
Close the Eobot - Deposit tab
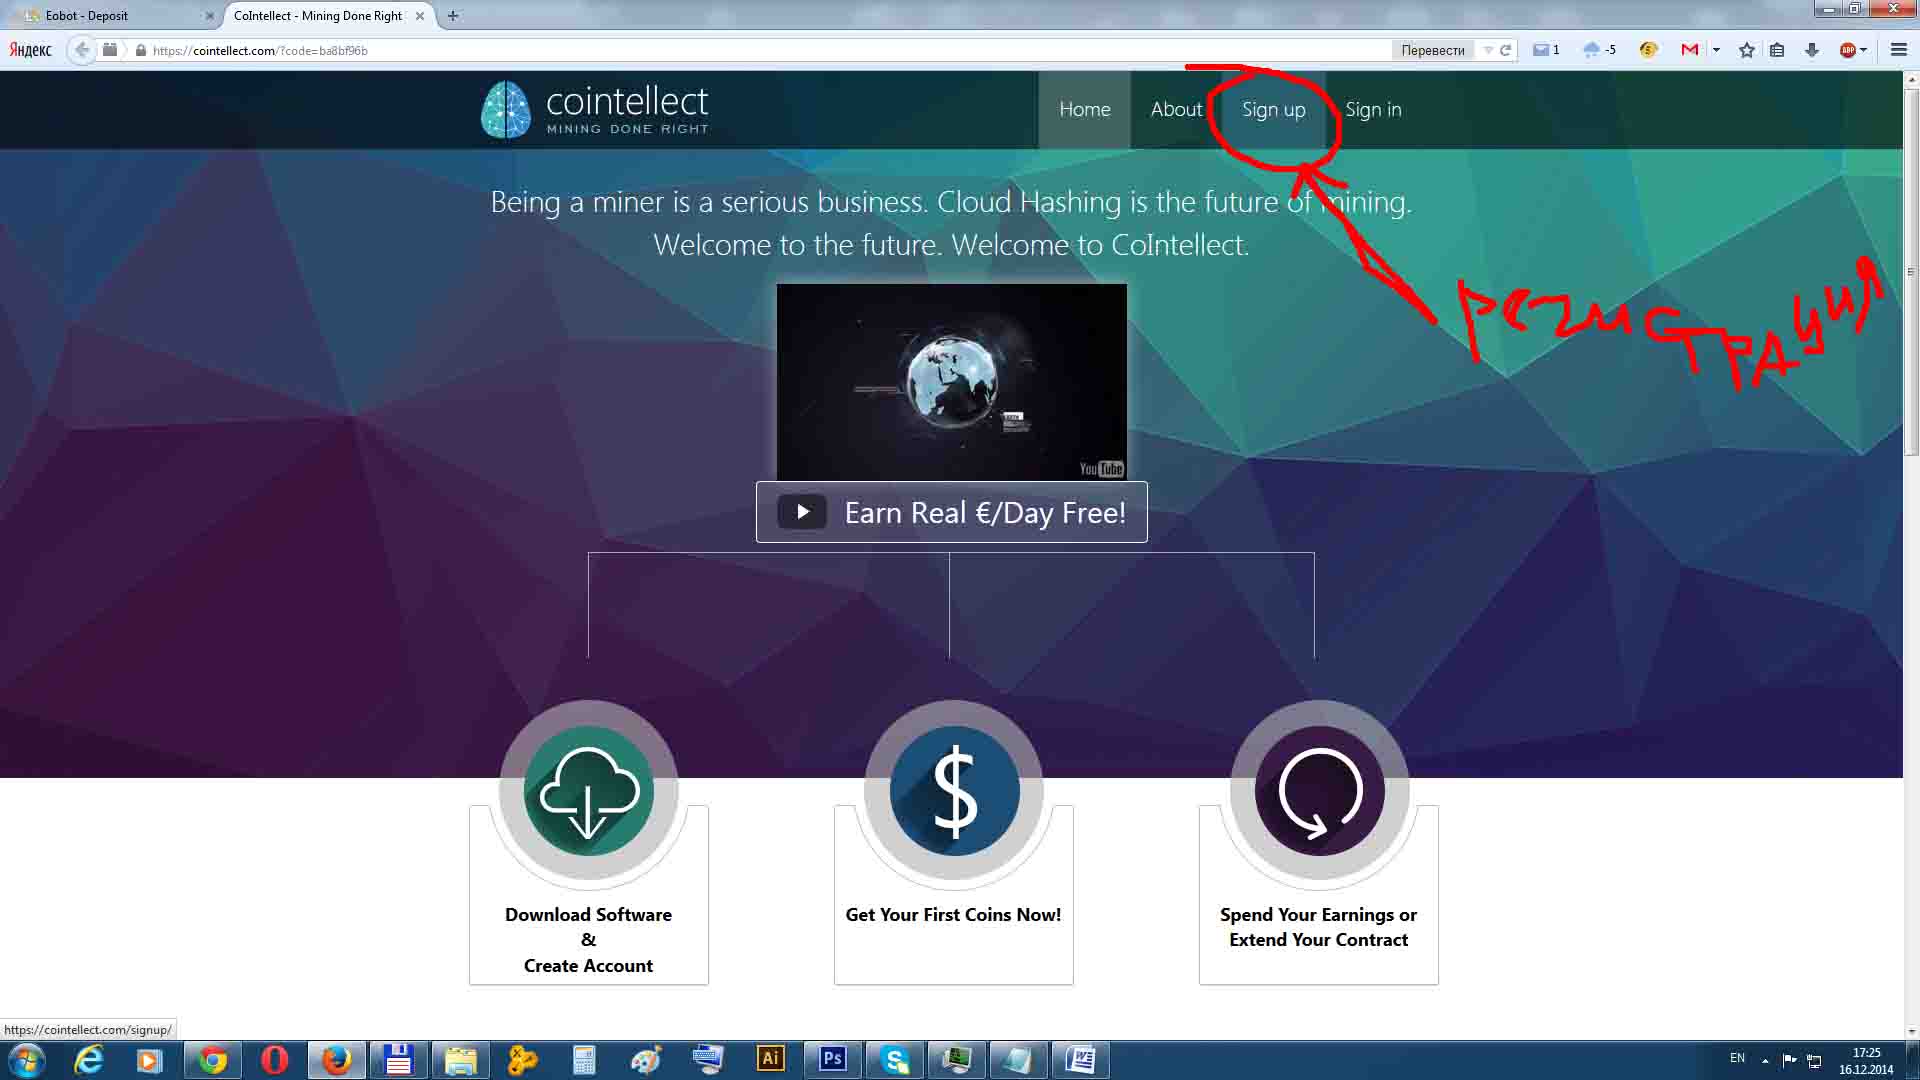pyautogui.click(x=209, y=16)
